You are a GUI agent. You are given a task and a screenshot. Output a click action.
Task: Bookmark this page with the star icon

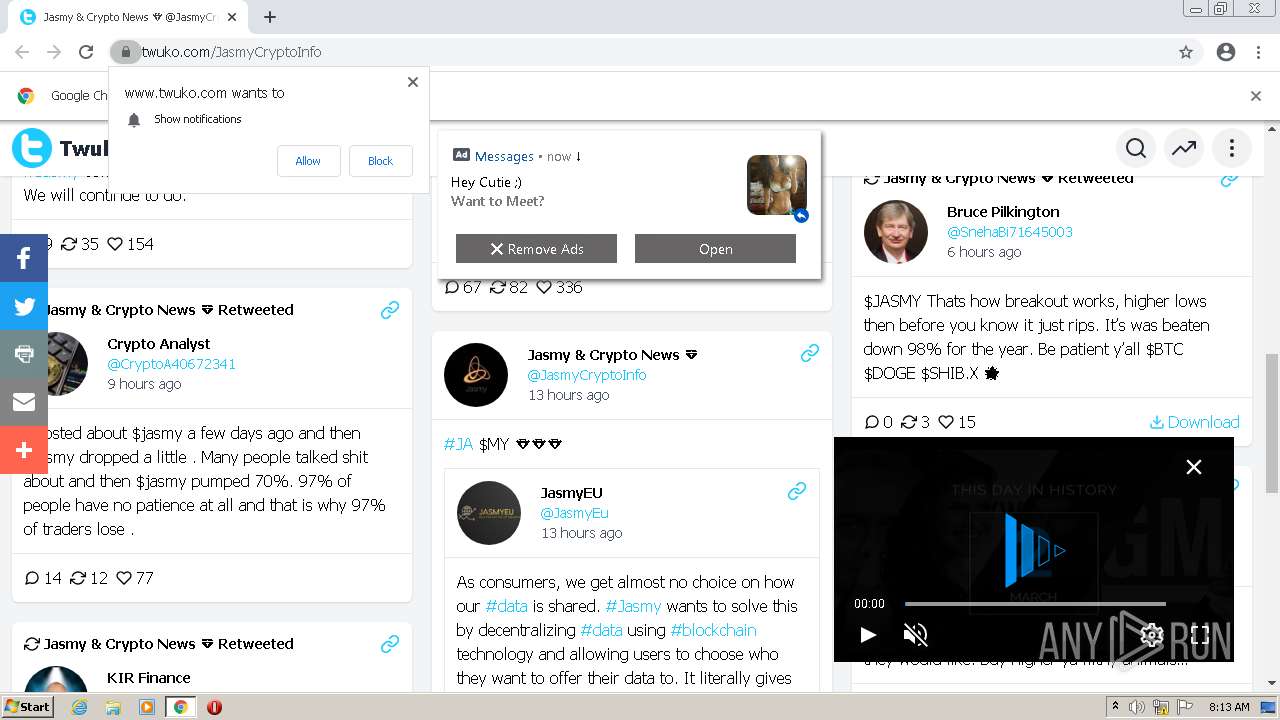pos(1186,52)
